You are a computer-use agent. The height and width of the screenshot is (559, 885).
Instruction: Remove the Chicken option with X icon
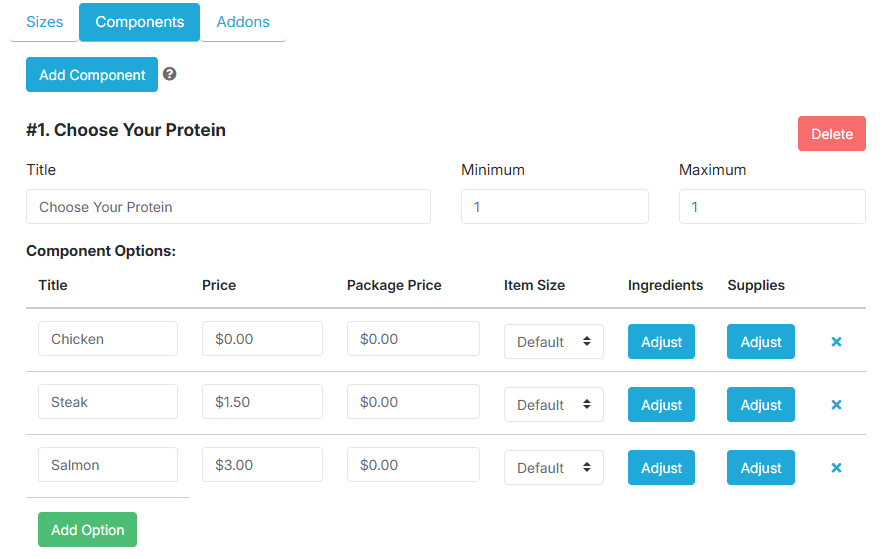(x=836, y=342)
